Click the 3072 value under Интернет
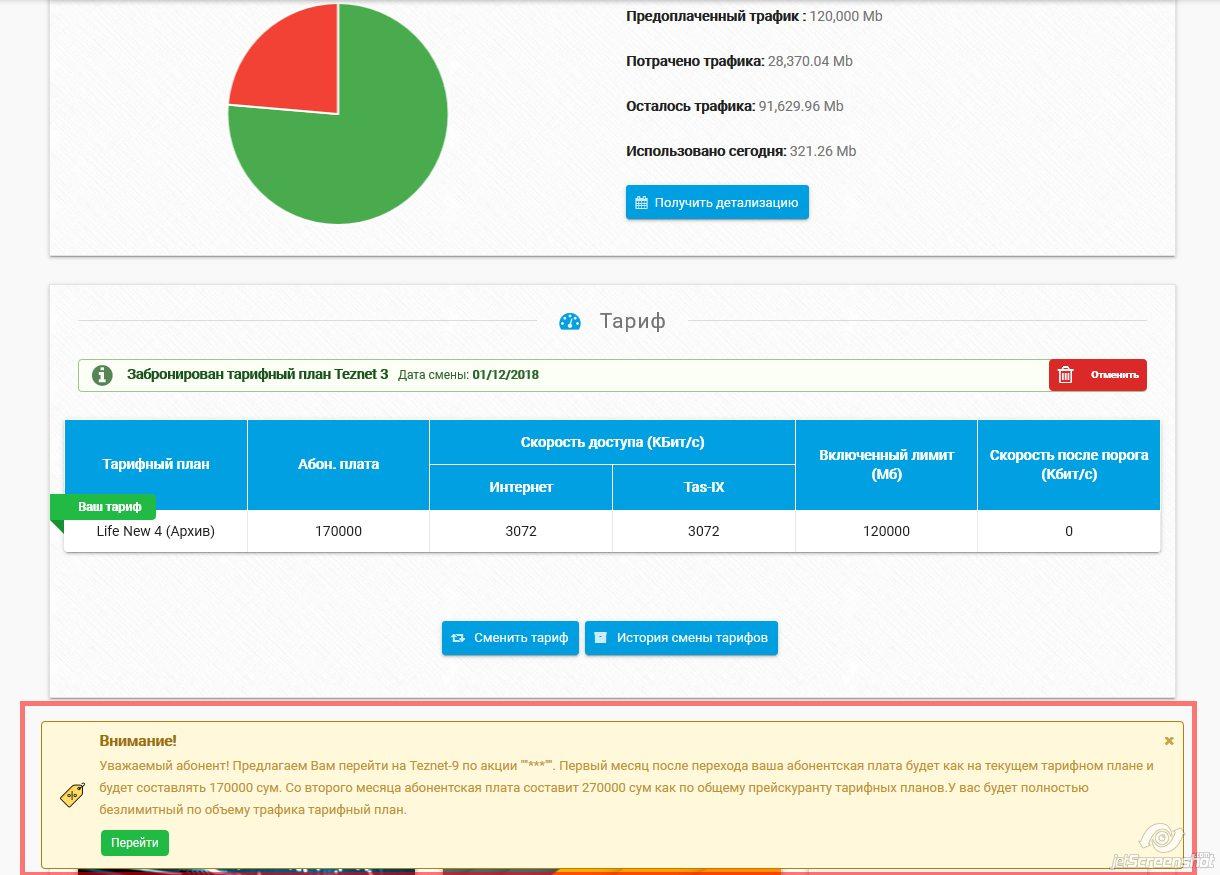Viewport: 1220px width, 875px height. (521, 531)
